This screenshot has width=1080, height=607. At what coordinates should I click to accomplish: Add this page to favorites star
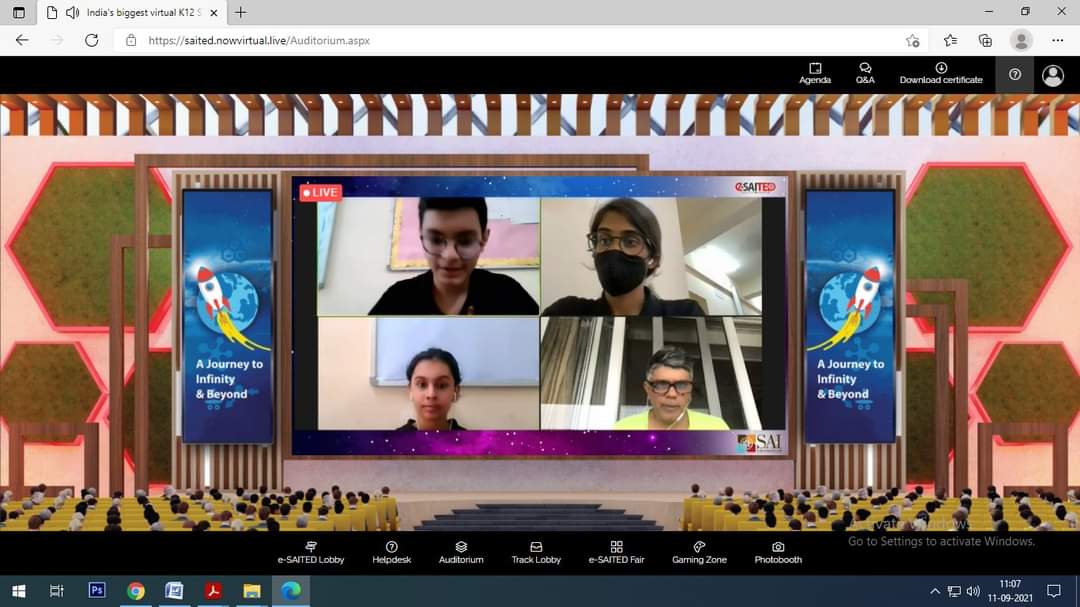coord(913,41)
